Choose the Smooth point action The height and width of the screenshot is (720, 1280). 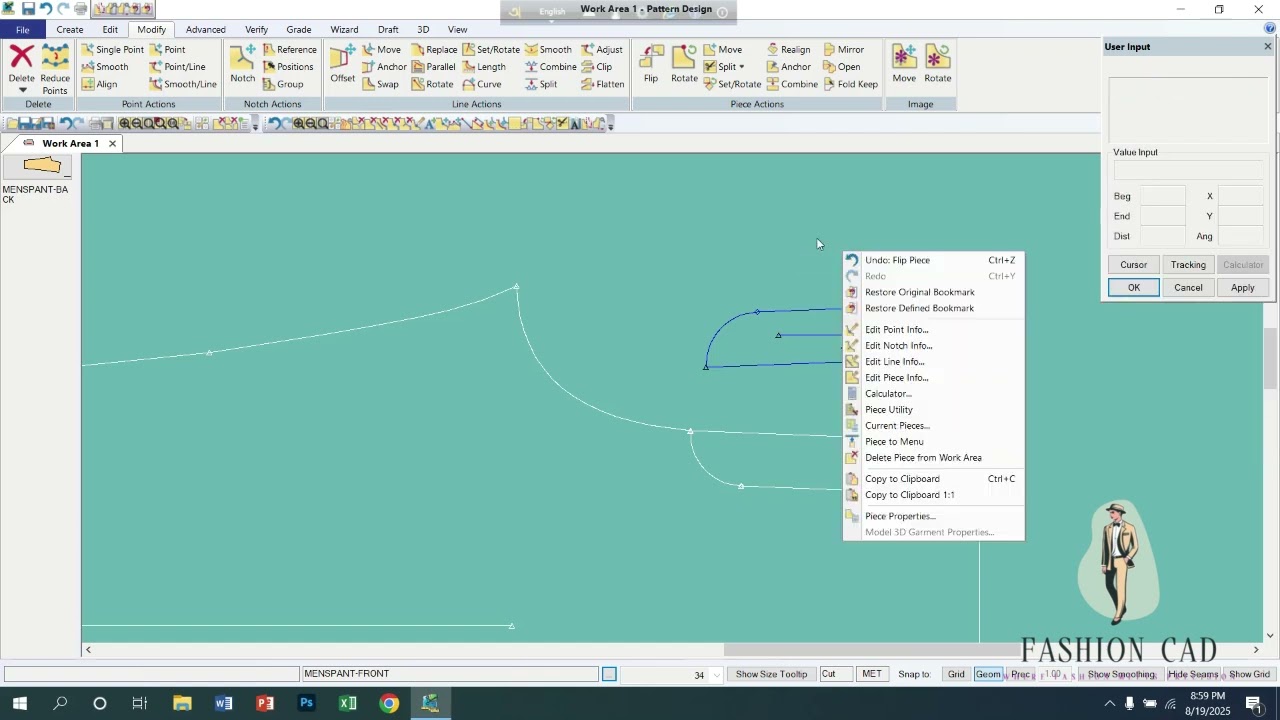pyautogui.click(x=105, y=67)
